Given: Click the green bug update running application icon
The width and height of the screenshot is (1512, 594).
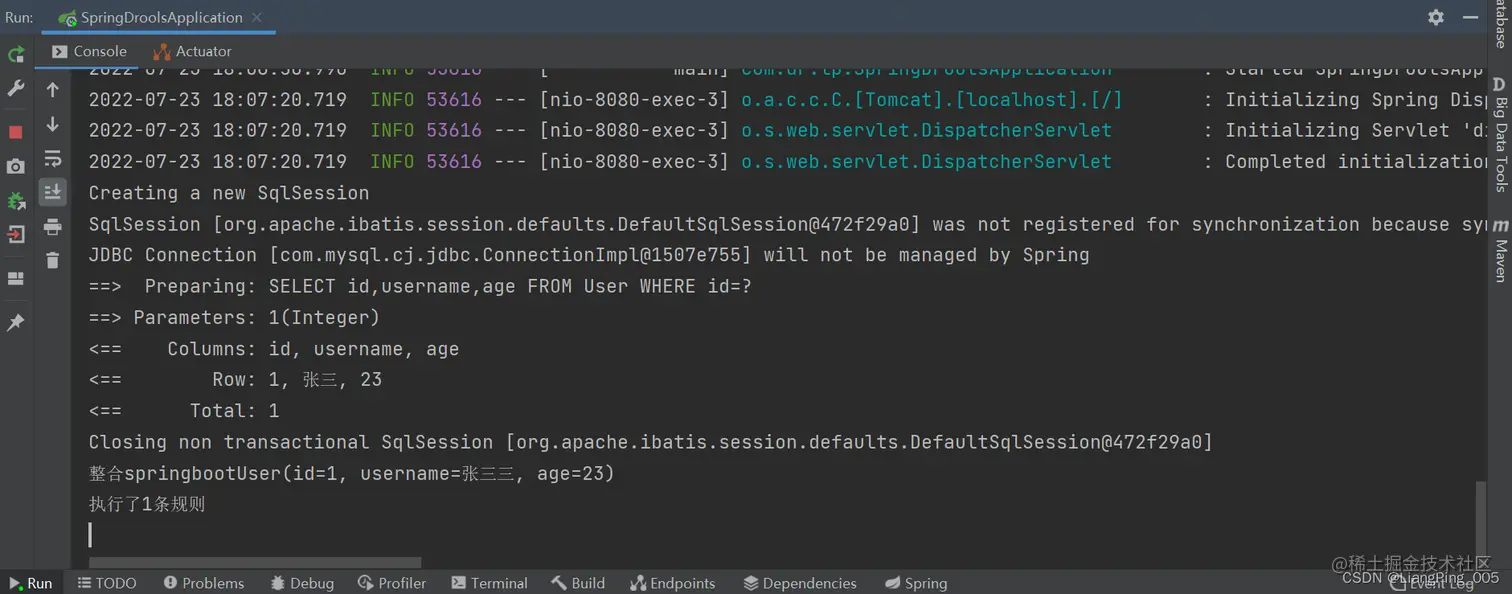Looking at the screenshot, I should [16, 201].
